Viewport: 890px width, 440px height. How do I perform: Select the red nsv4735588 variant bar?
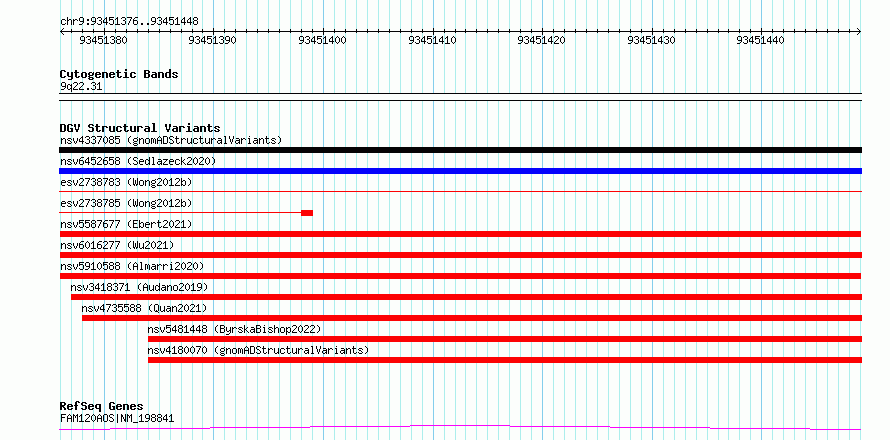pyautogui.click(x=472, y=318)
